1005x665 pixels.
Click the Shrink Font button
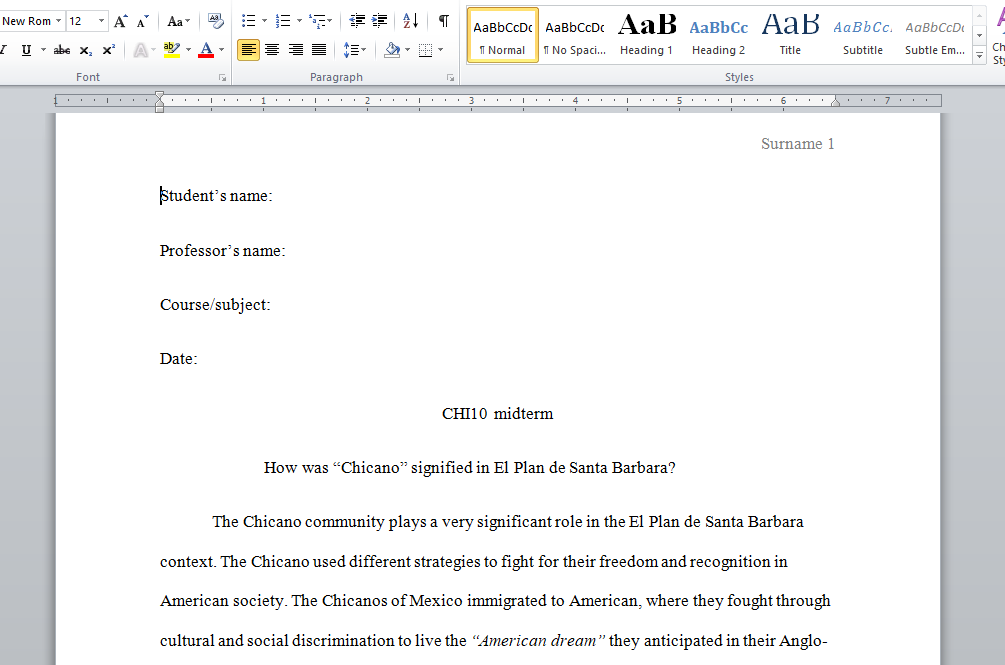tap(142, 22)
